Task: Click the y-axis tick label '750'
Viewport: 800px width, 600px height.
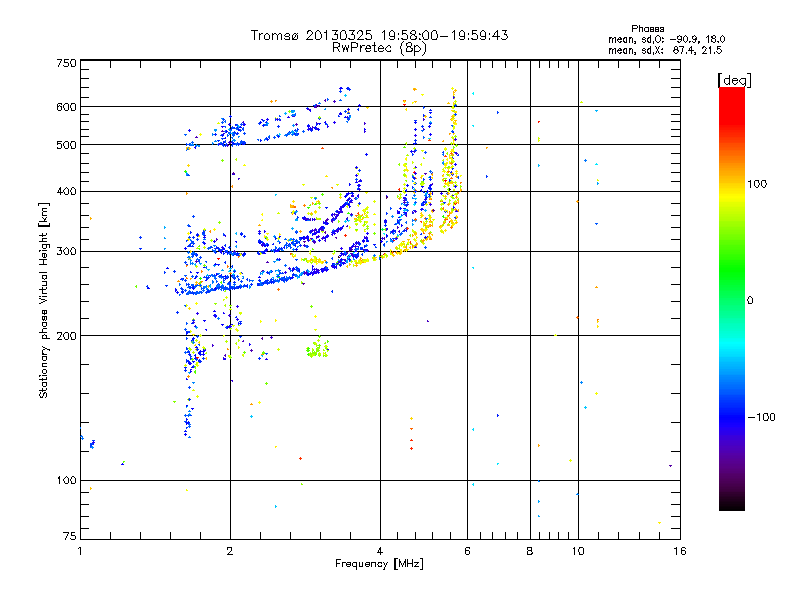Action: pyautogui.click(x=66, y=63)
